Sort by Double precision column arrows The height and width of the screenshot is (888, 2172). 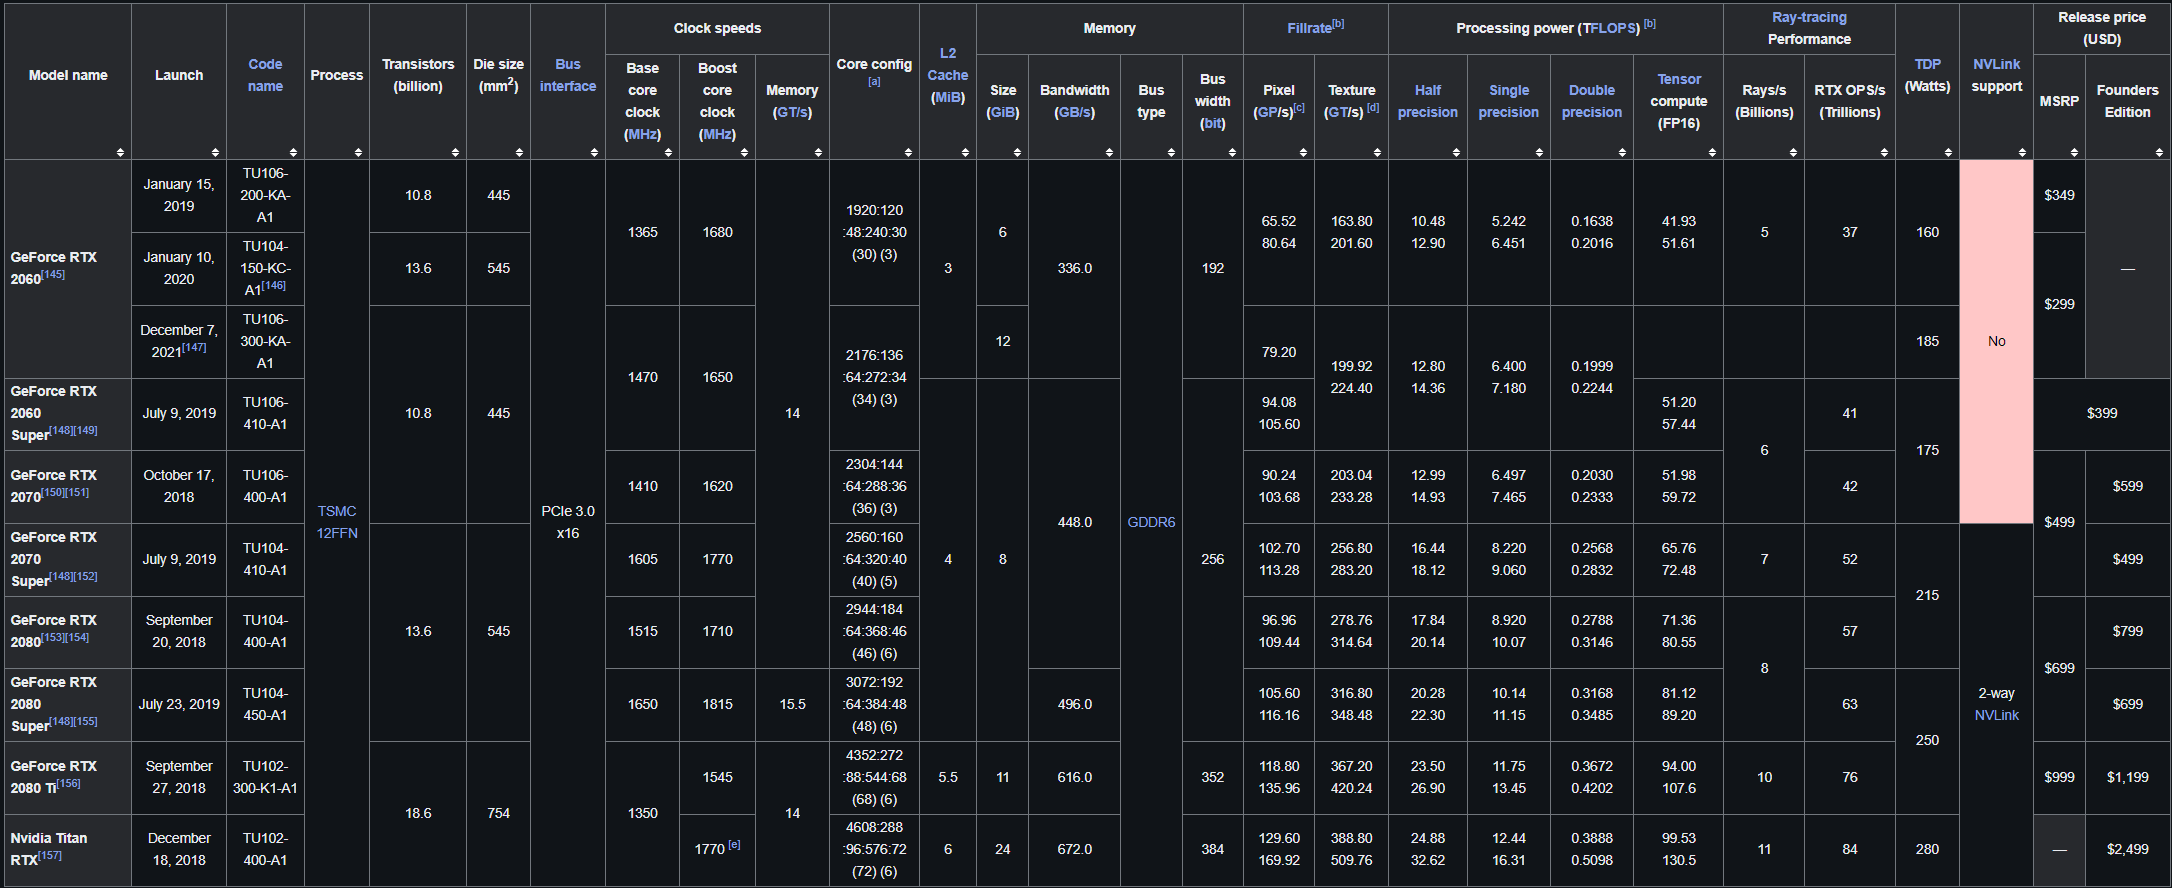click(1622, 152)
